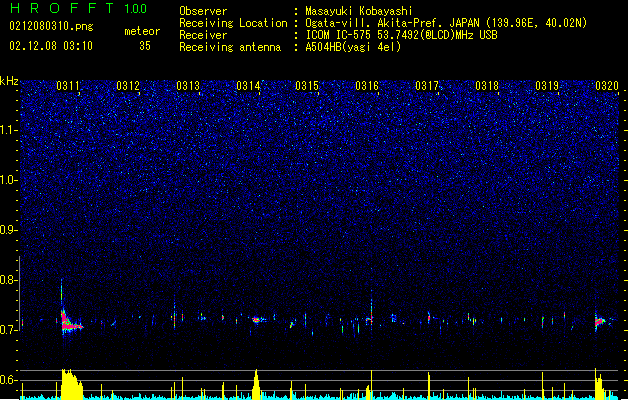629x400 pixels.
Task: Click the 0.6 kHz axis label
Action: (8, 380)
